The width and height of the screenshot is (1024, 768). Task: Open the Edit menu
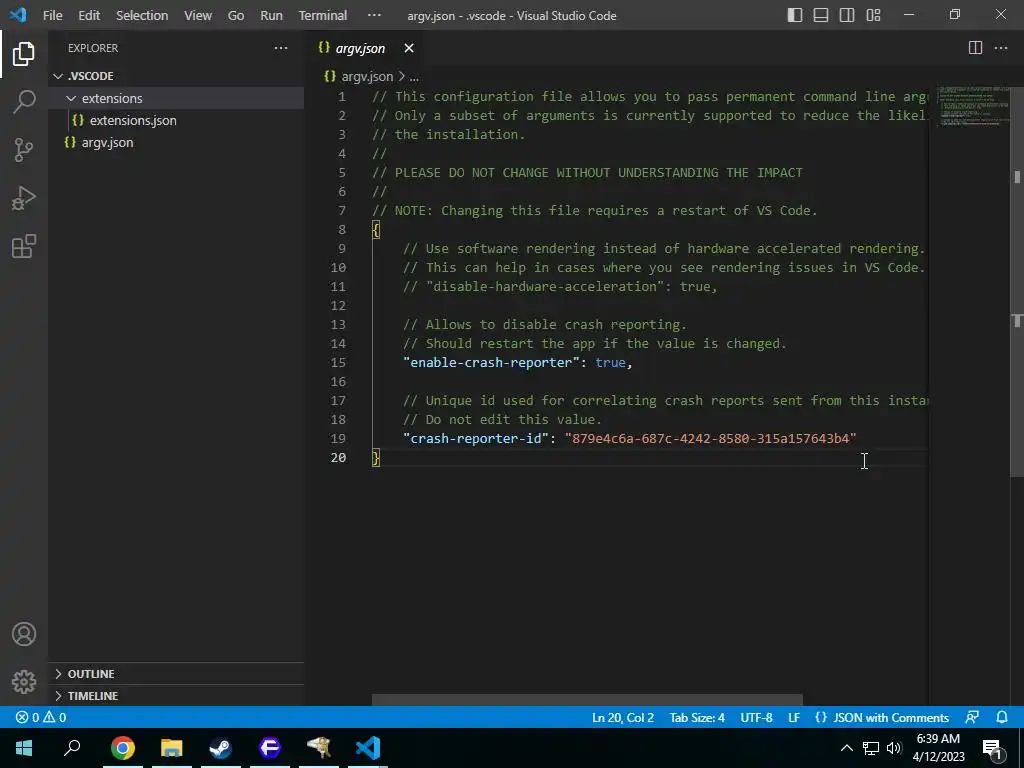[x=89, y=15]
